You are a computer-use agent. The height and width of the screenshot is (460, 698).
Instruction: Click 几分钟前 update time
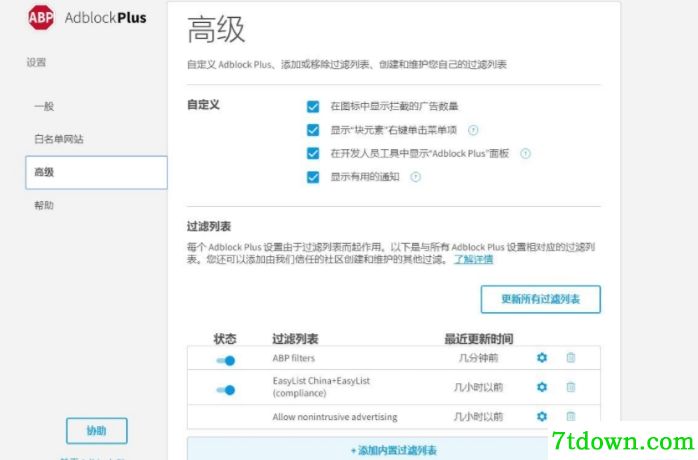pyautogui.click(x=479, y=358)
